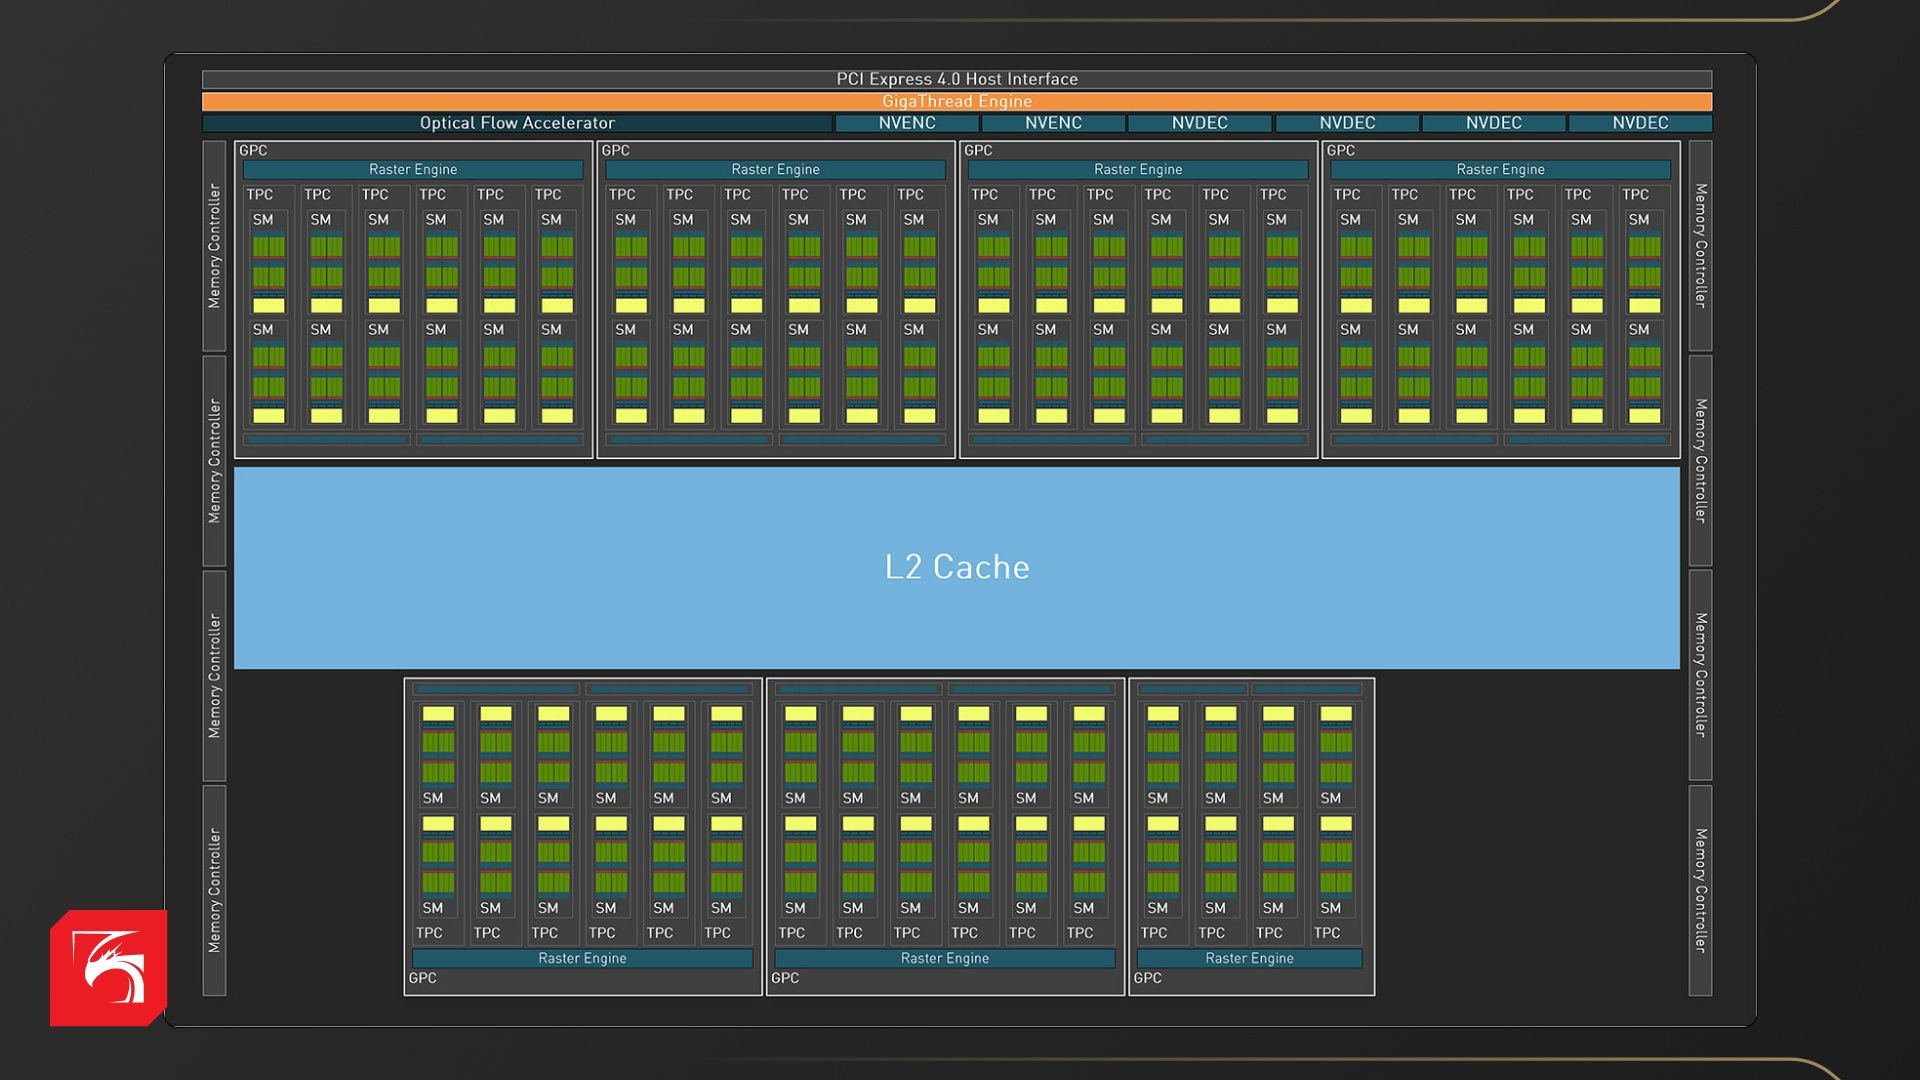
Task: Click the GPC label of the bottom middle cluster
Action: click(785, 978)
